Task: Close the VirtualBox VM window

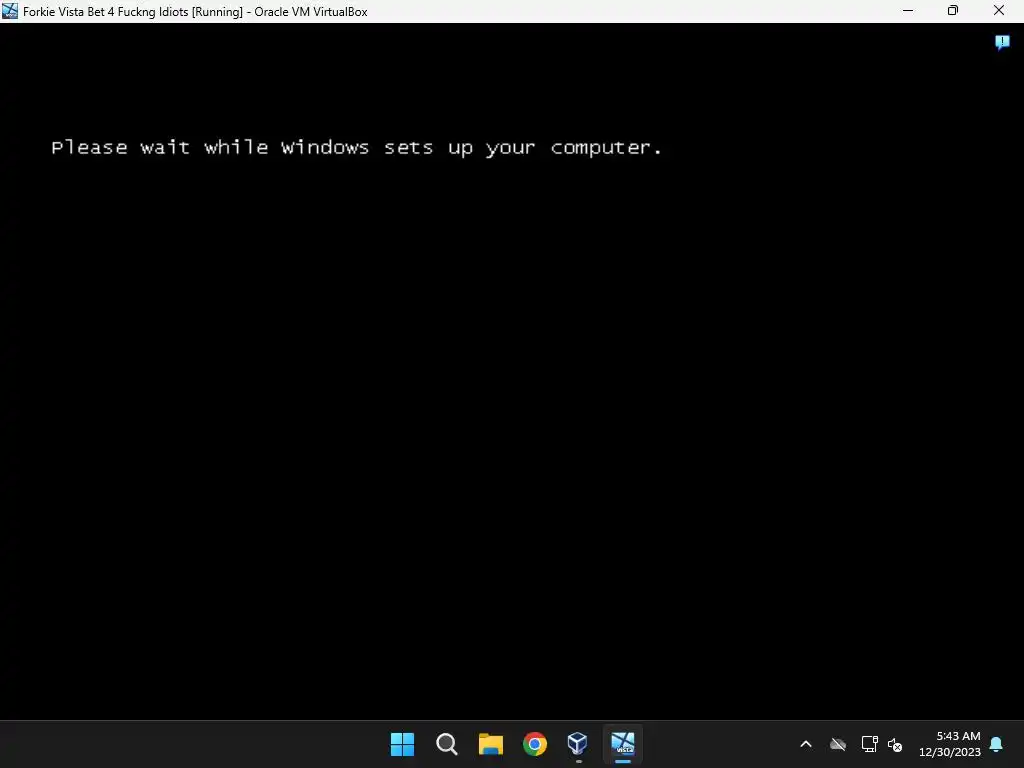Action: pyautogui.click(x=999, y=11)
